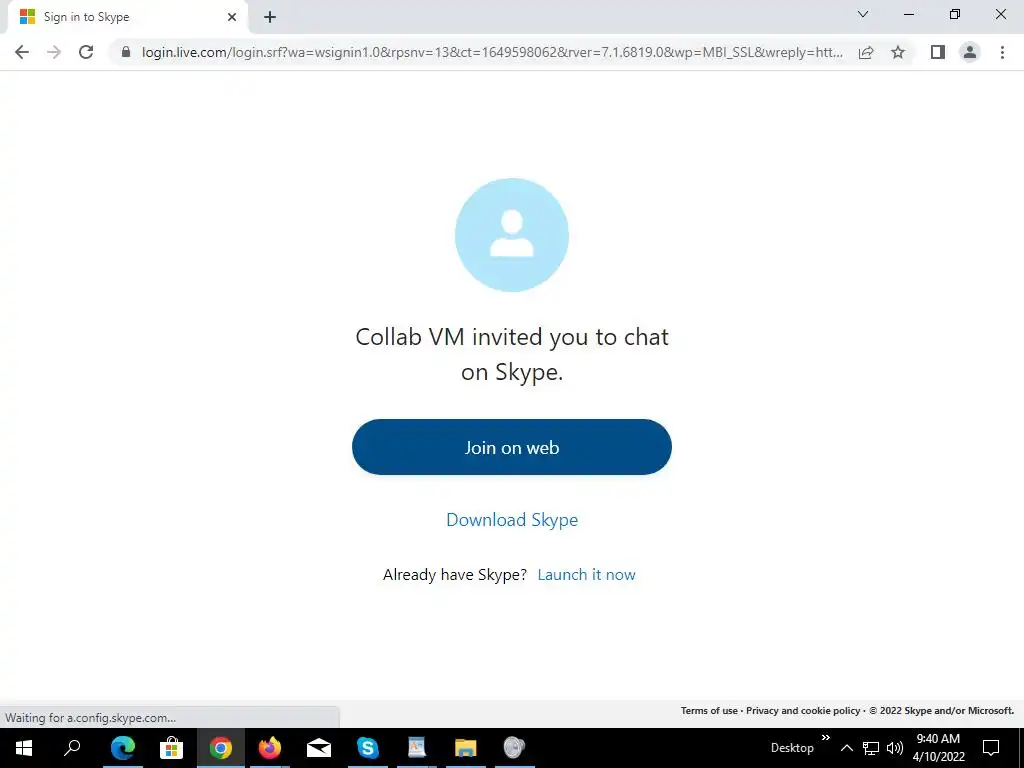Click the share this page icon
The image size is (1024, 768).
tap(866, 52)
